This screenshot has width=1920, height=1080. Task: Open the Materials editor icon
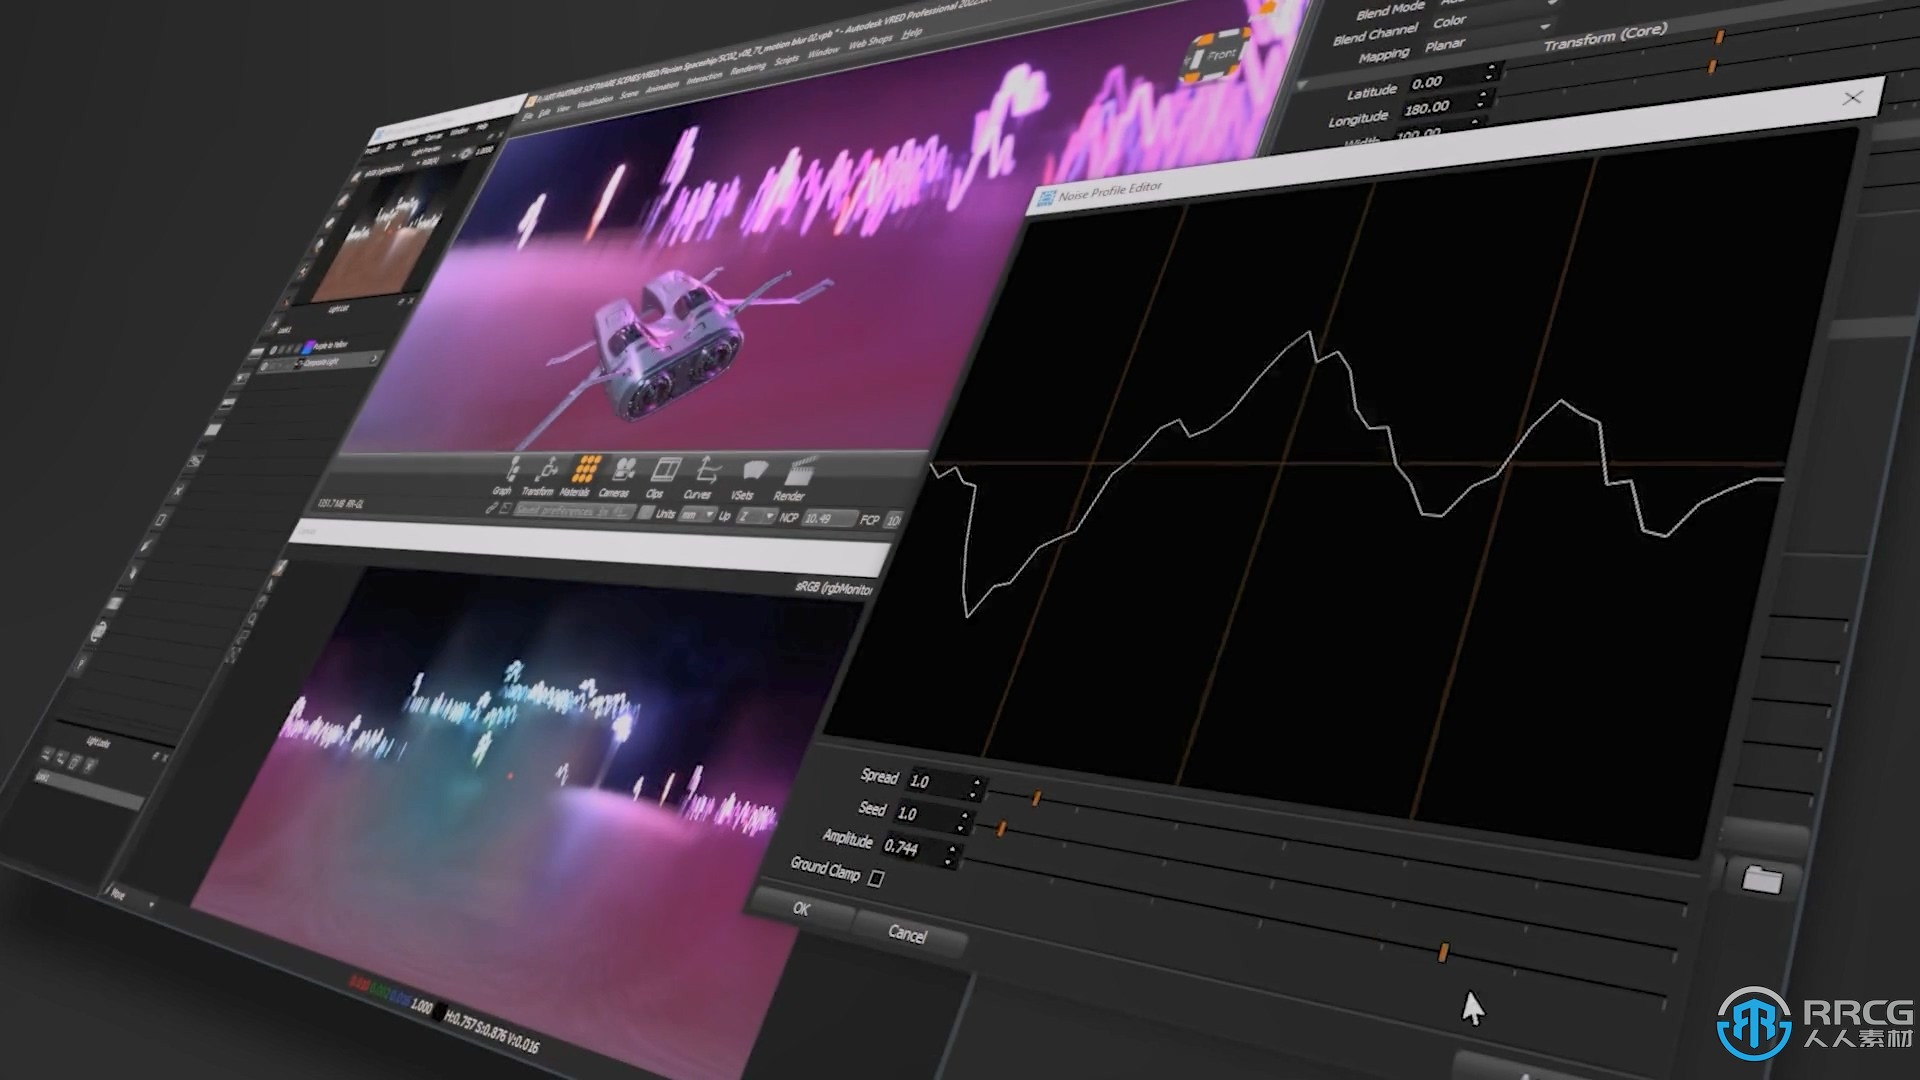click(x=583, y=476)
